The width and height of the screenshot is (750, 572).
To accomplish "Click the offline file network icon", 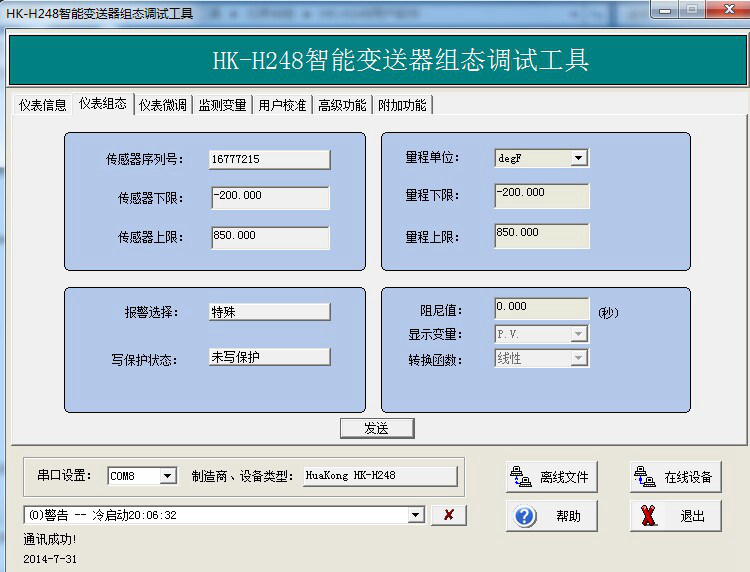I will [520, 477].
